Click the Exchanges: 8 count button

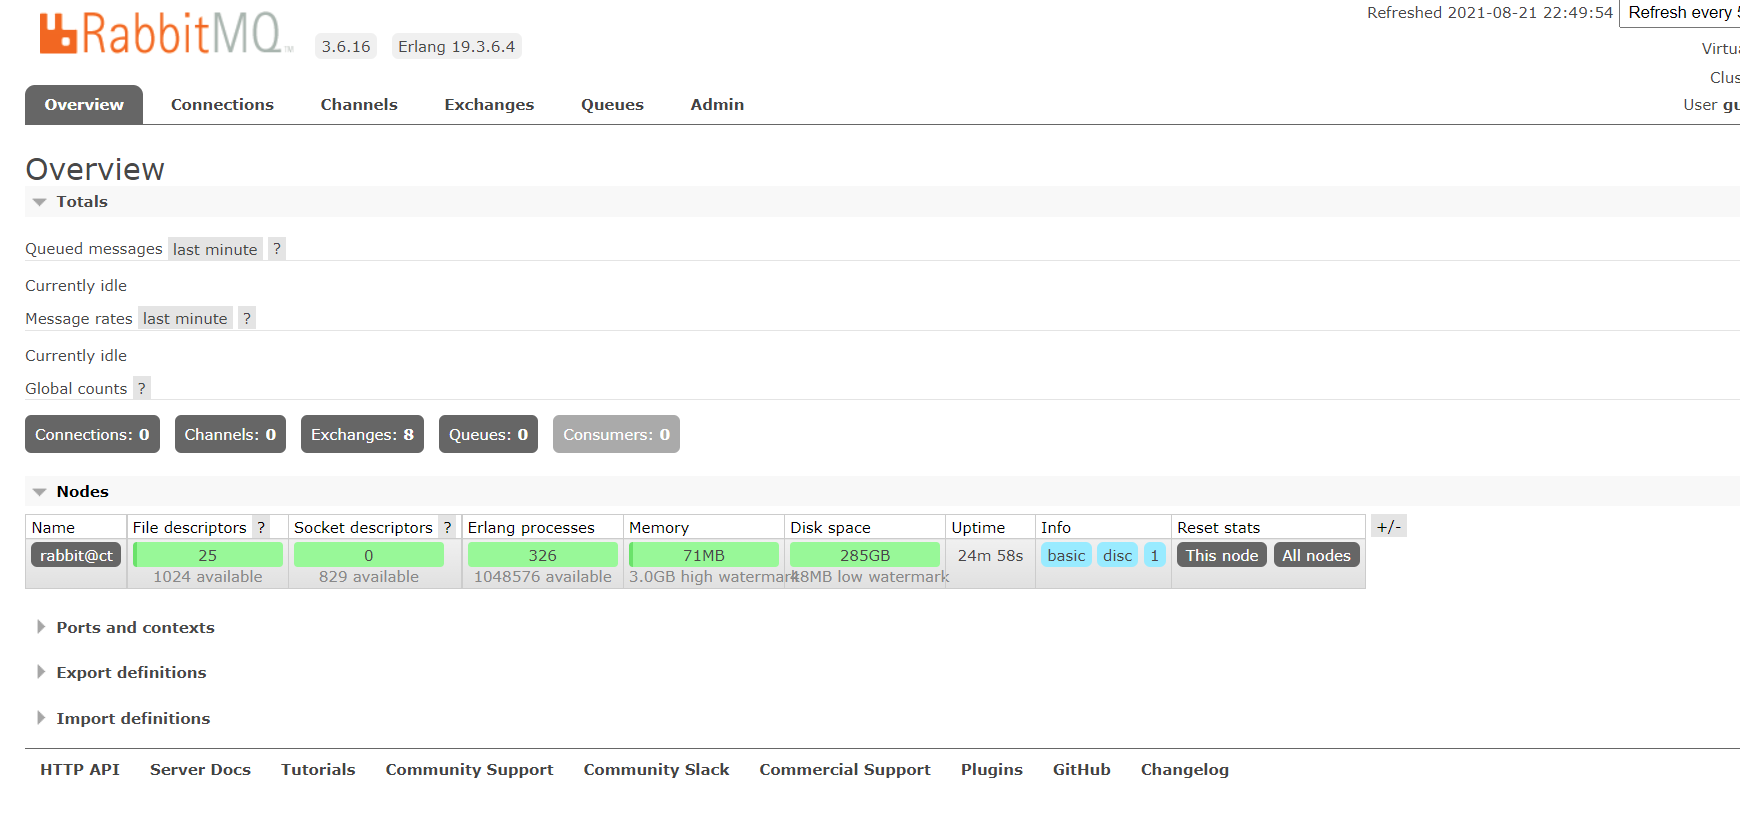coord(362,434)
